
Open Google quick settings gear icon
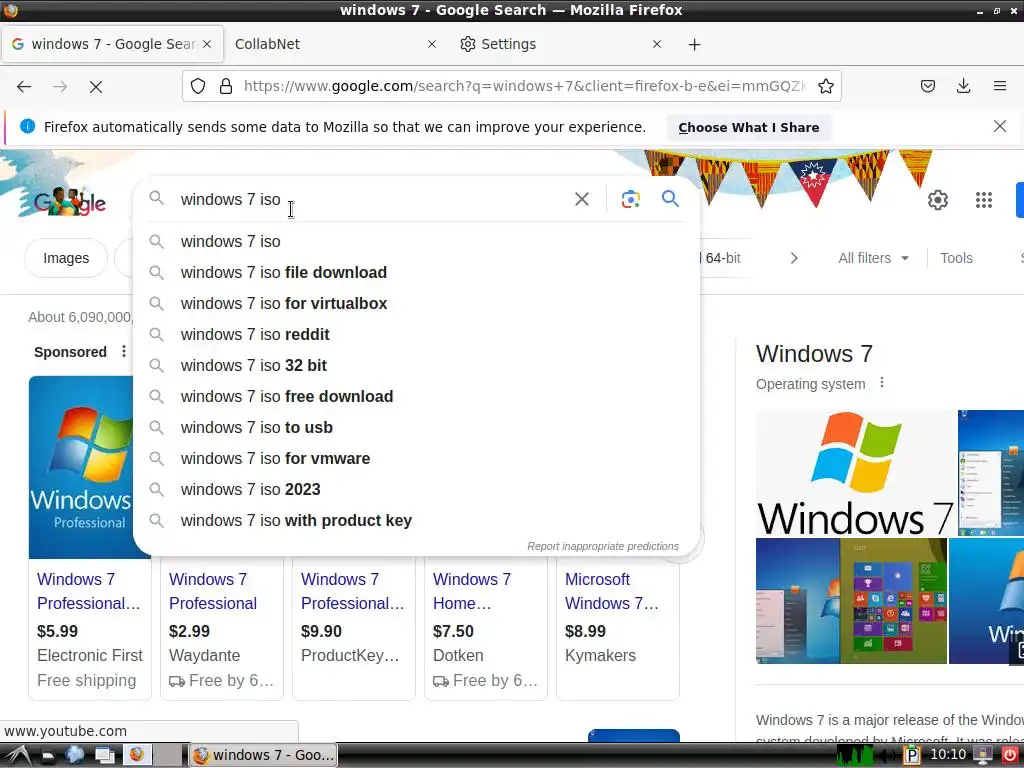(x=938, y=200)
